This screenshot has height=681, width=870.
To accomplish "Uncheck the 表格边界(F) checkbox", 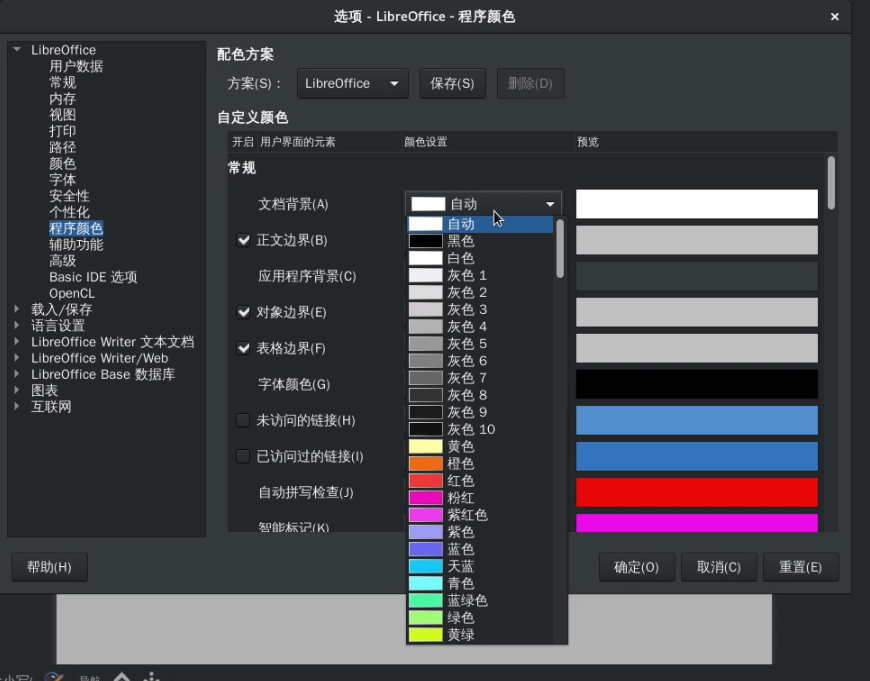I will tap(243, 349).
